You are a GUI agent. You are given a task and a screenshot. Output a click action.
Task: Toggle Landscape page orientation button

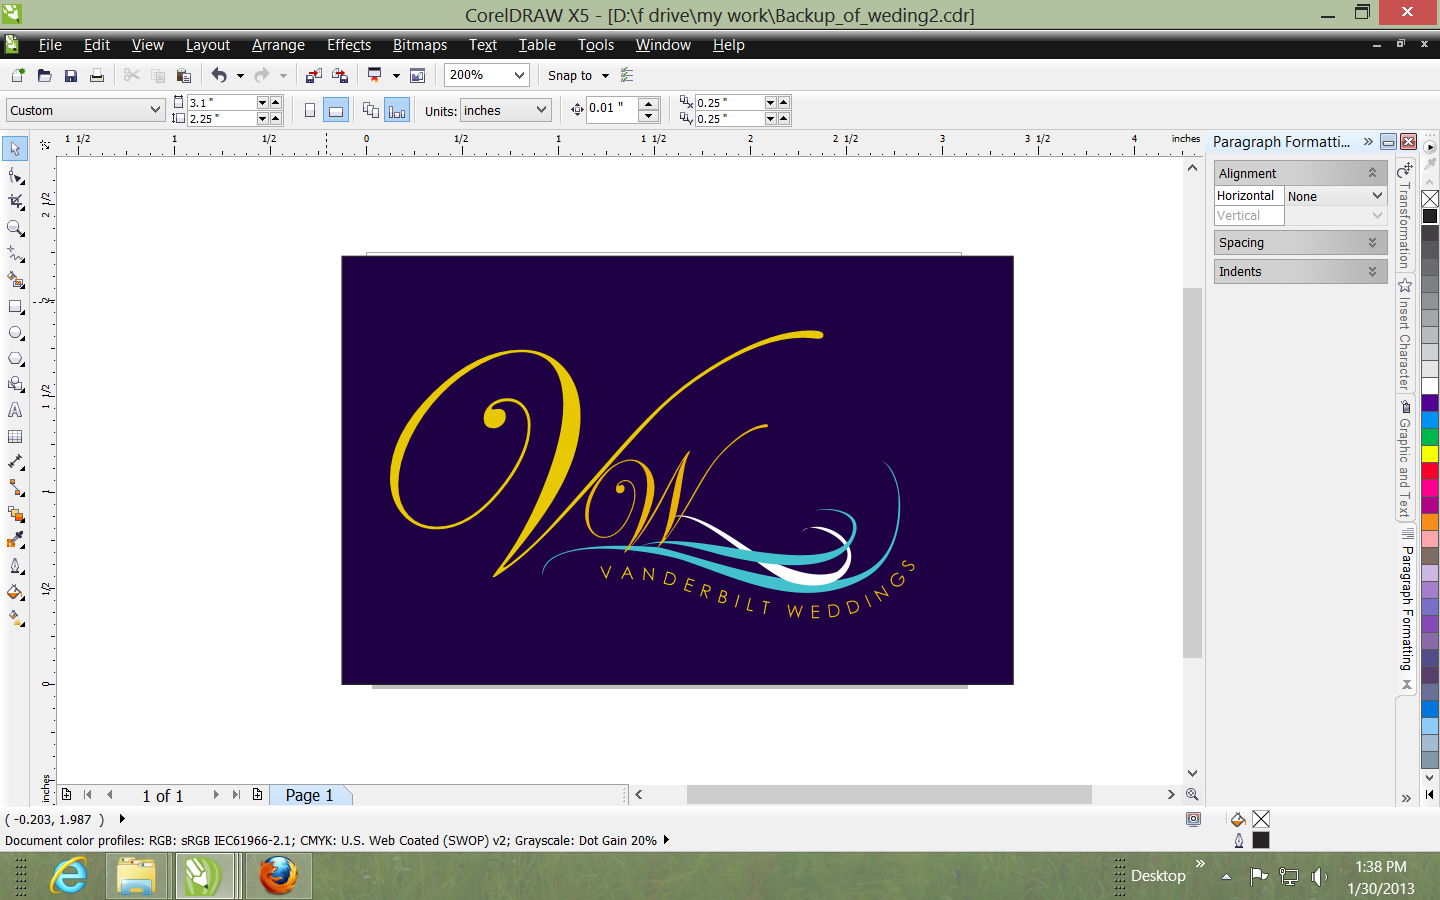pyautogui.click(x=336, y=111)
